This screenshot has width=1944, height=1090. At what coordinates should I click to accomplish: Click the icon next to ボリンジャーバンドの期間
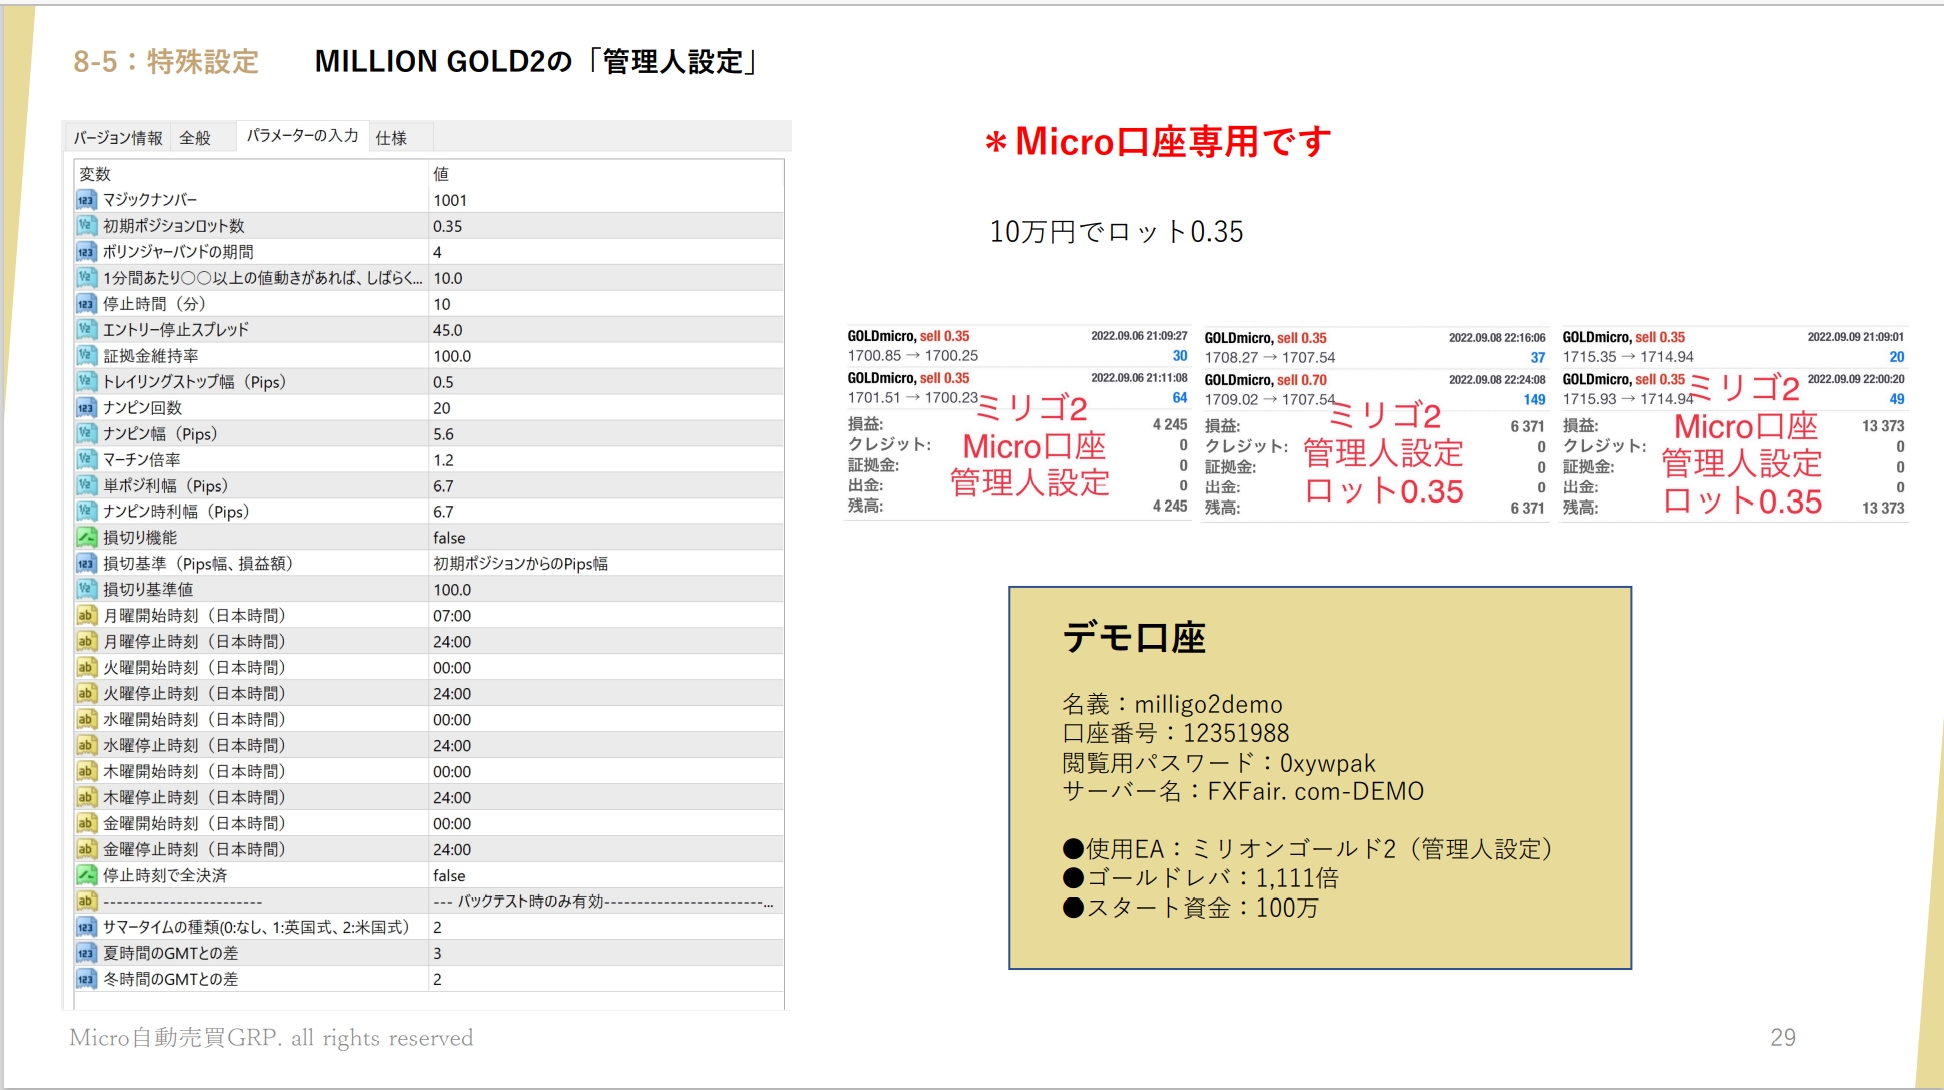(86, 252)
